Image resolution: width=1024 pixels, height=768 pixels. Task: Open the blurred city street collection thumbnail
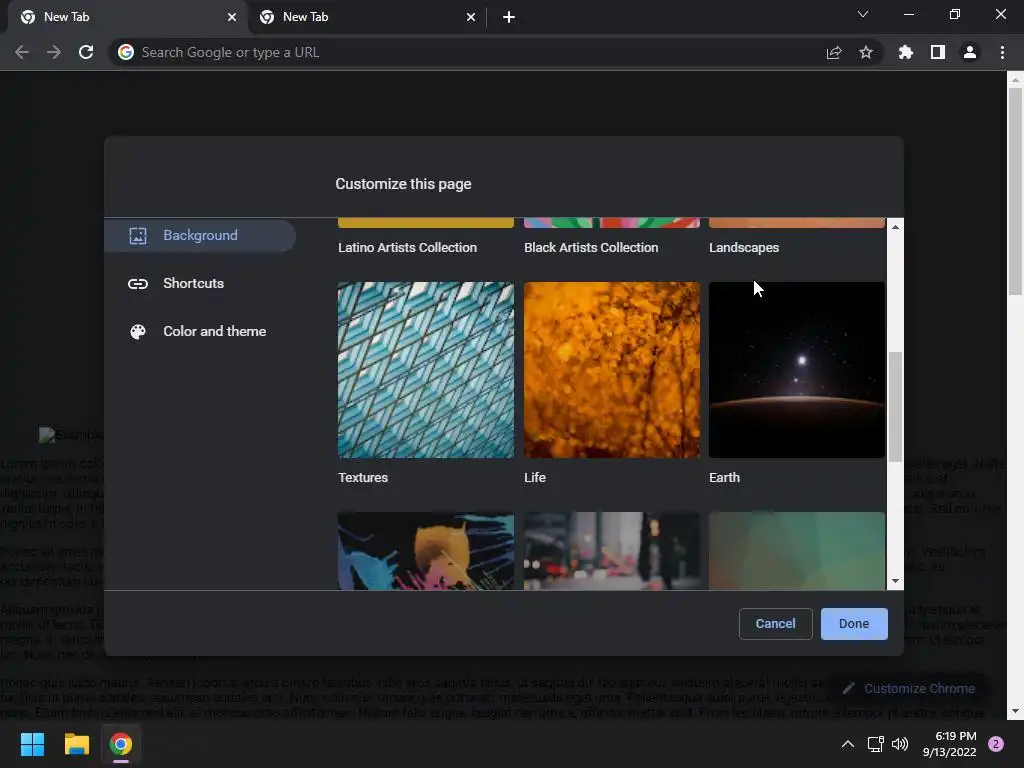click(612, 551)
